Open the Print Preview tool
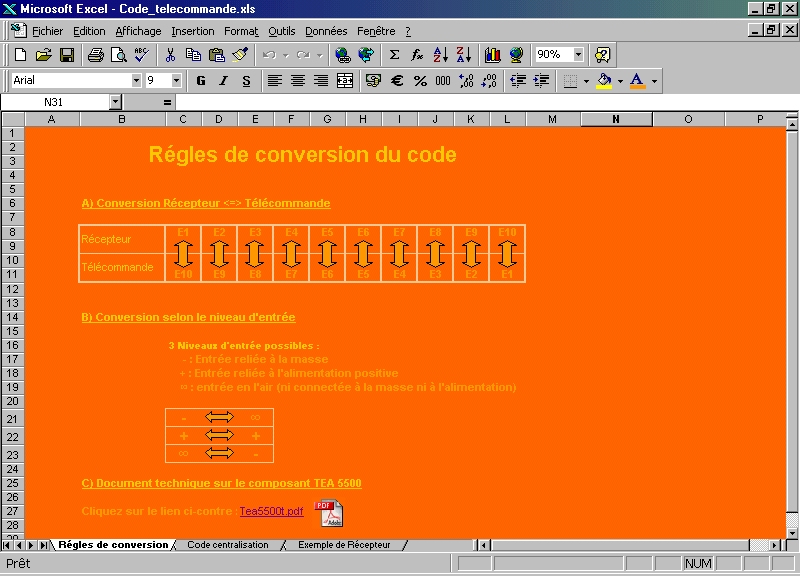The height and width of the screenshot is (576, 800). (x=118, y=55)
